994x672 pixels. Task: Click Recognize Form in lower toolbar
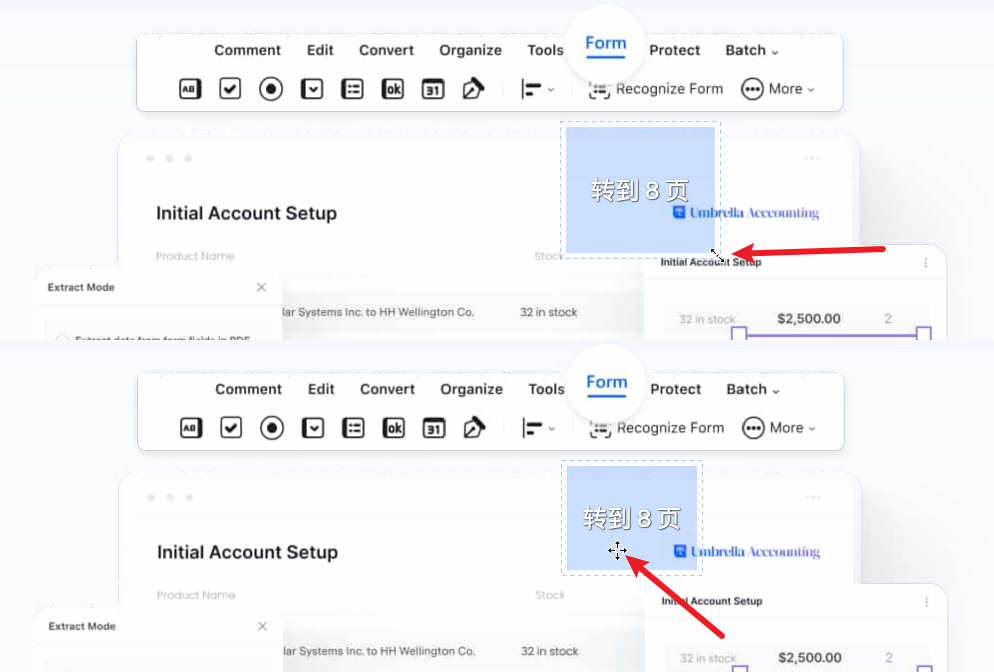[x=657, y=428]
